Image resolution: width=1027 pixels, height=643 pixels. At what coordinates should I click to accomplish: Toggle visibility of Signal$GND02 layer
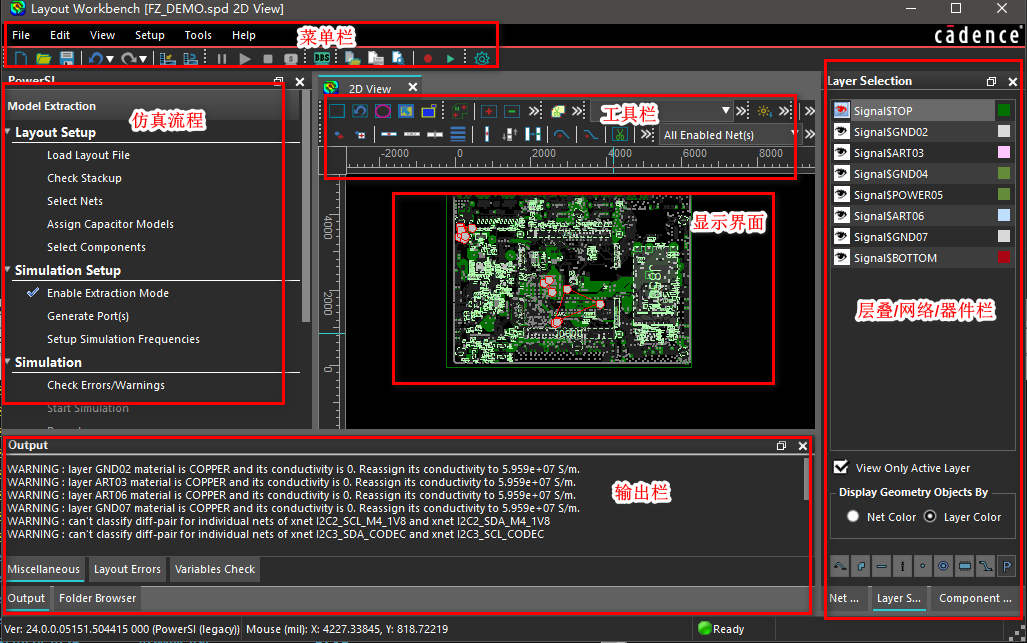(x=841, y=131)
